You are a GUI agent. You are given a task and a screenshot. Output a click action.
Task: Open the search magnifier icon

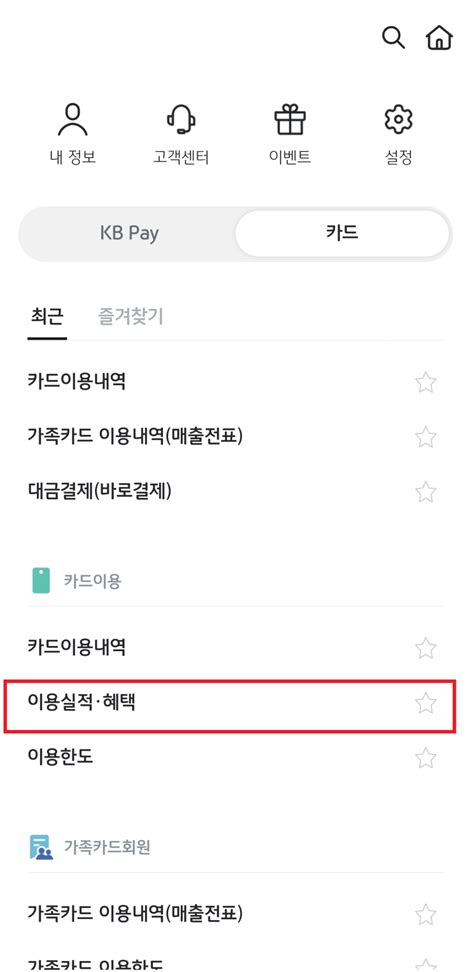[393, 38]
